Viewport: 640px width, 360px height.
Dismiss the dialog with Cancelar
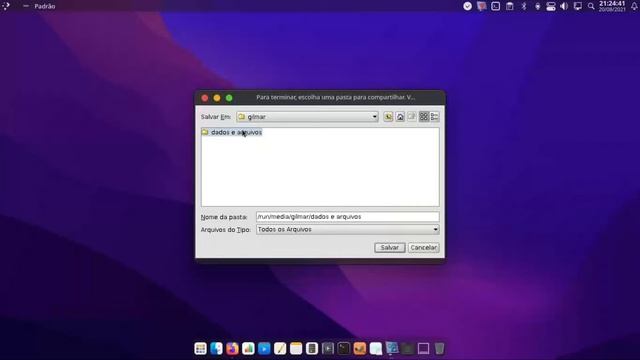pos(424,247)
